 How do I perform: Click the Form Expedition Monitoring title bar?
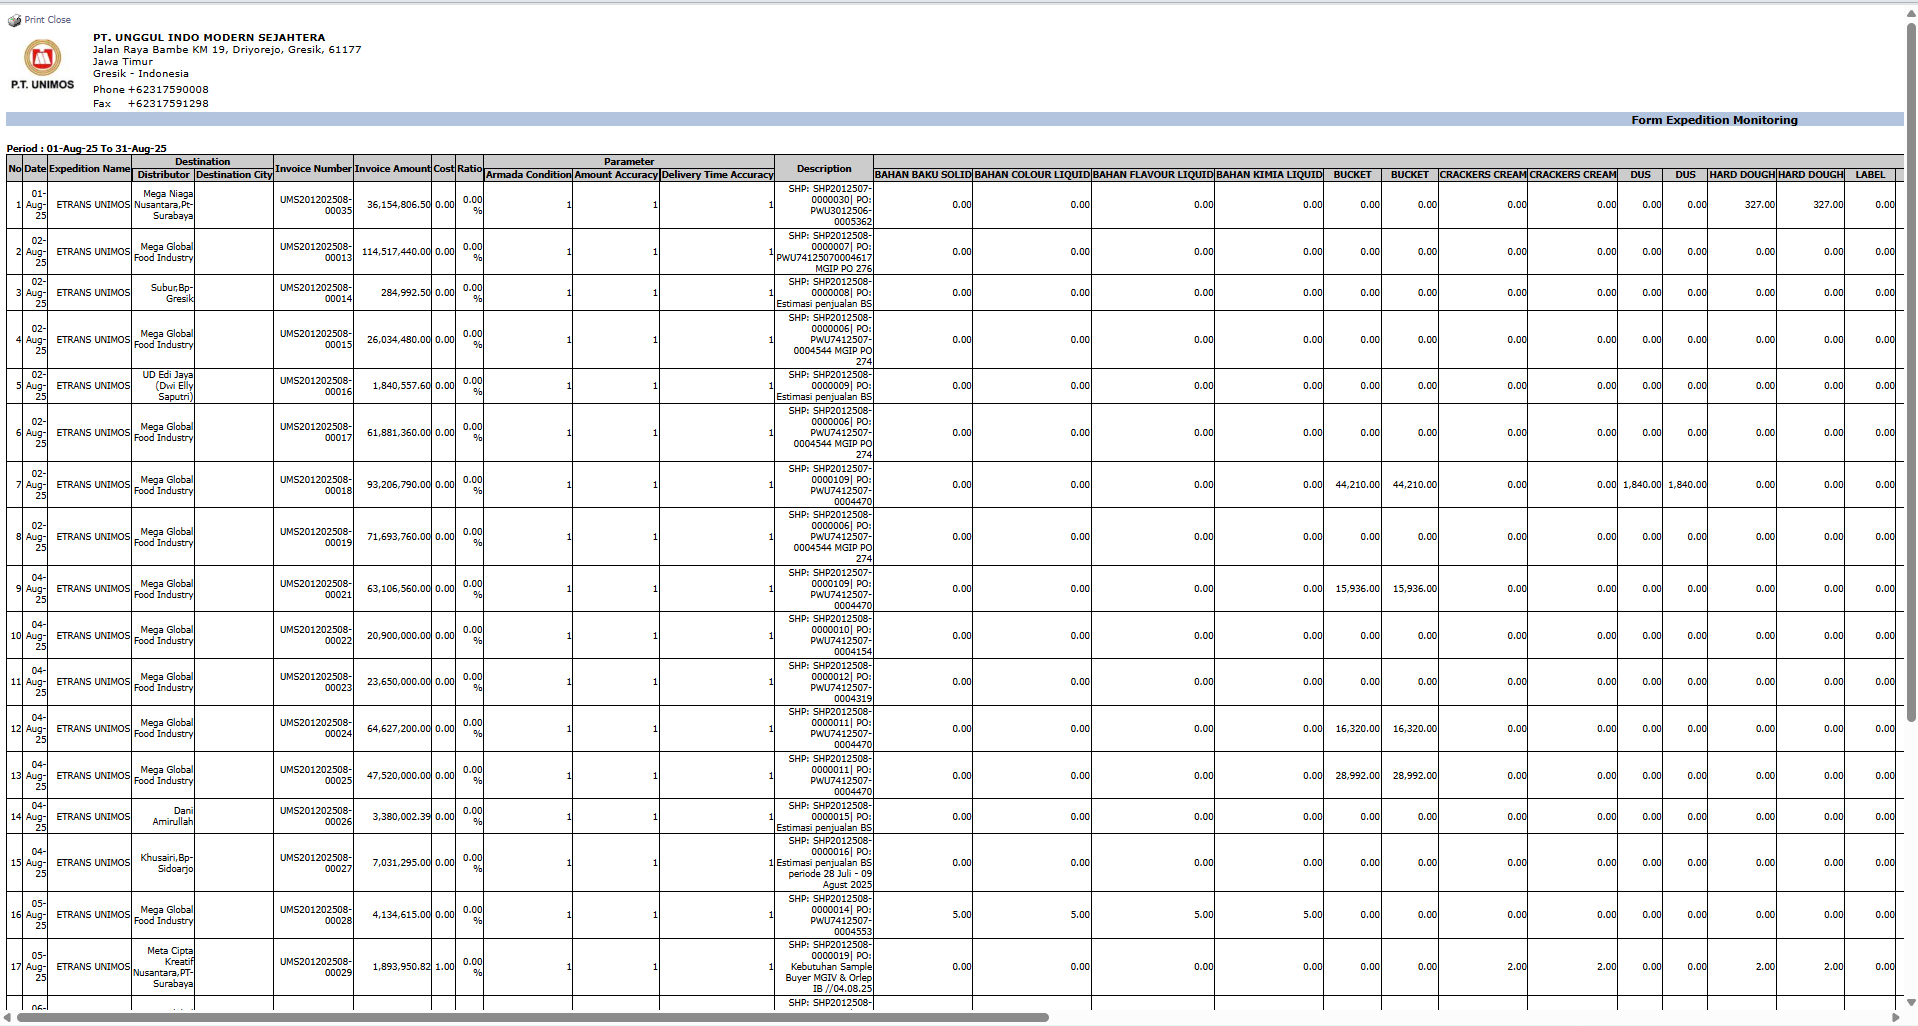1714,120
